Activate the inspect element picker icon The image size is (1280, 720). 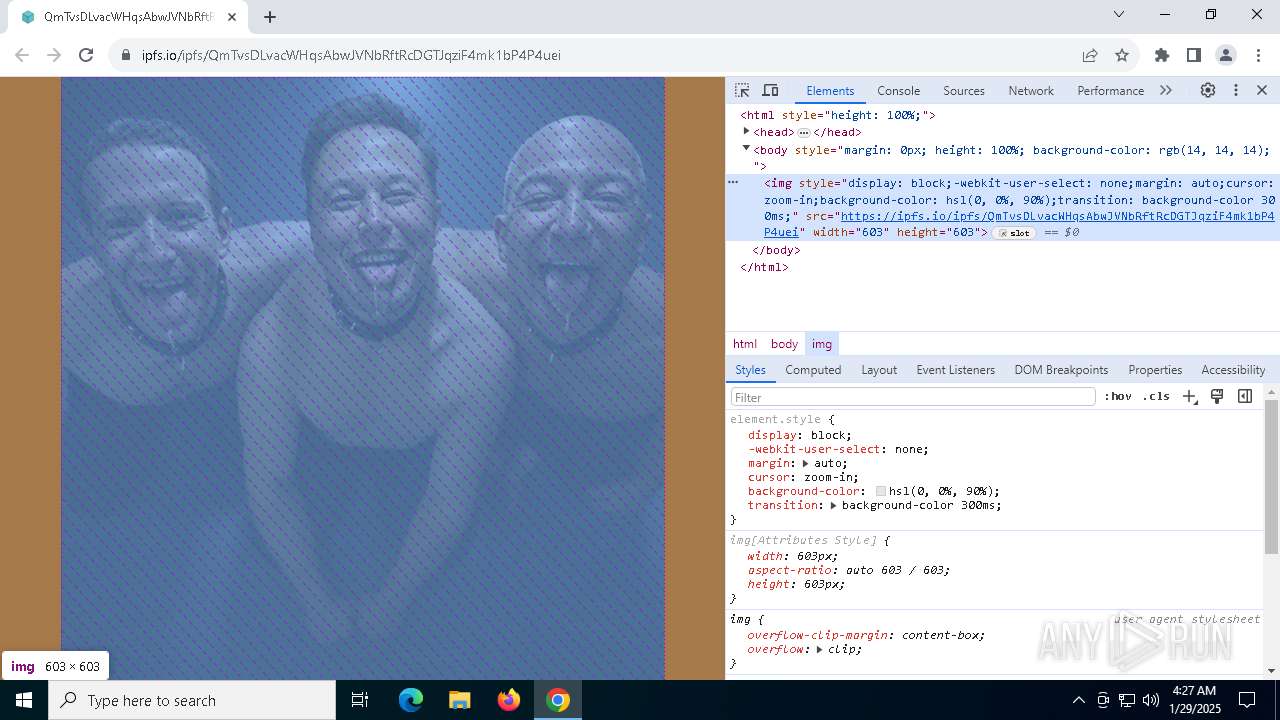coord(742,90)
